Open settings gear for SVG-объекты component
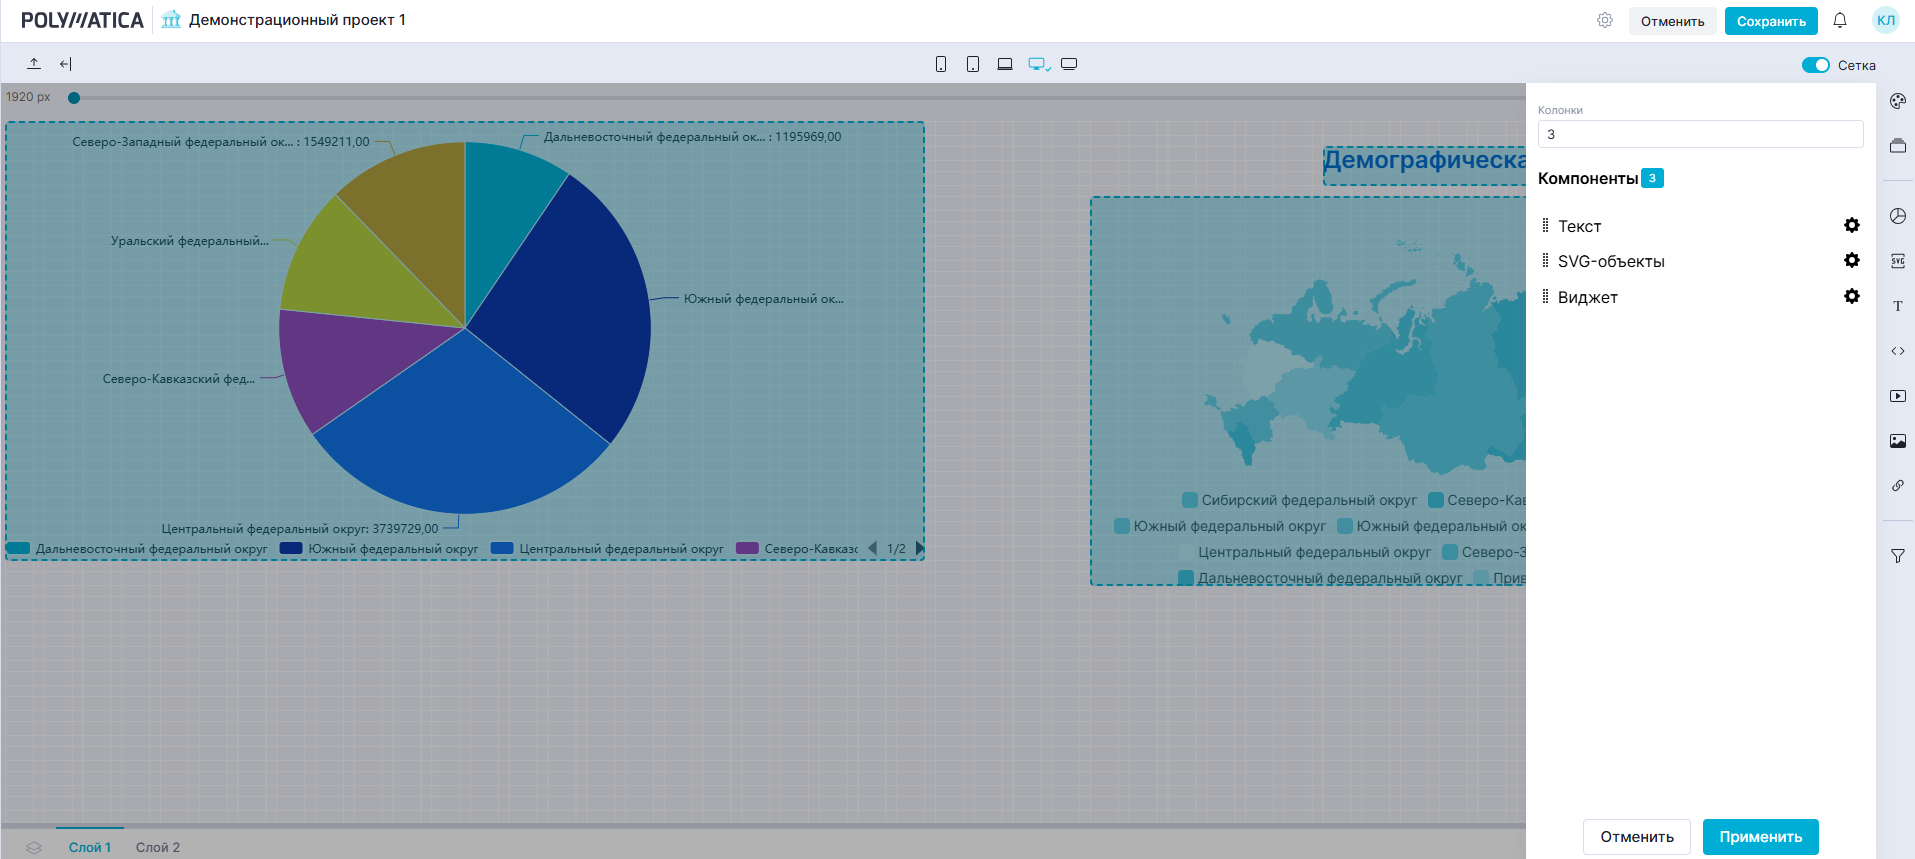The height and width of the screenshot is (859, 1915). 1851,261
